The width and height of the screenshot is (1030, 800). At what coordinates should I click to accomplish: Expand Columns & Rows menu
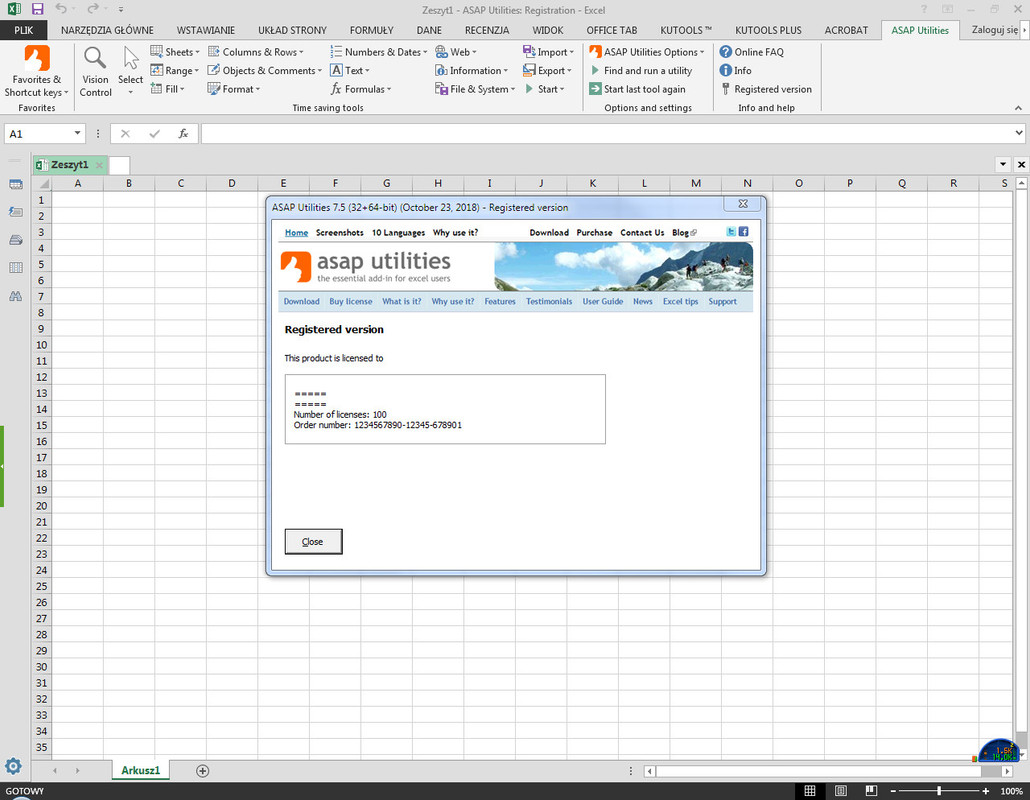(256, 52)
